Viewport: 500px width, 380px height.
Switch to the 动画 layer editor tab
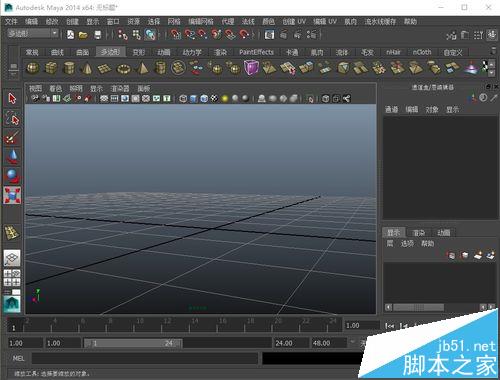(x=443, y=233)
